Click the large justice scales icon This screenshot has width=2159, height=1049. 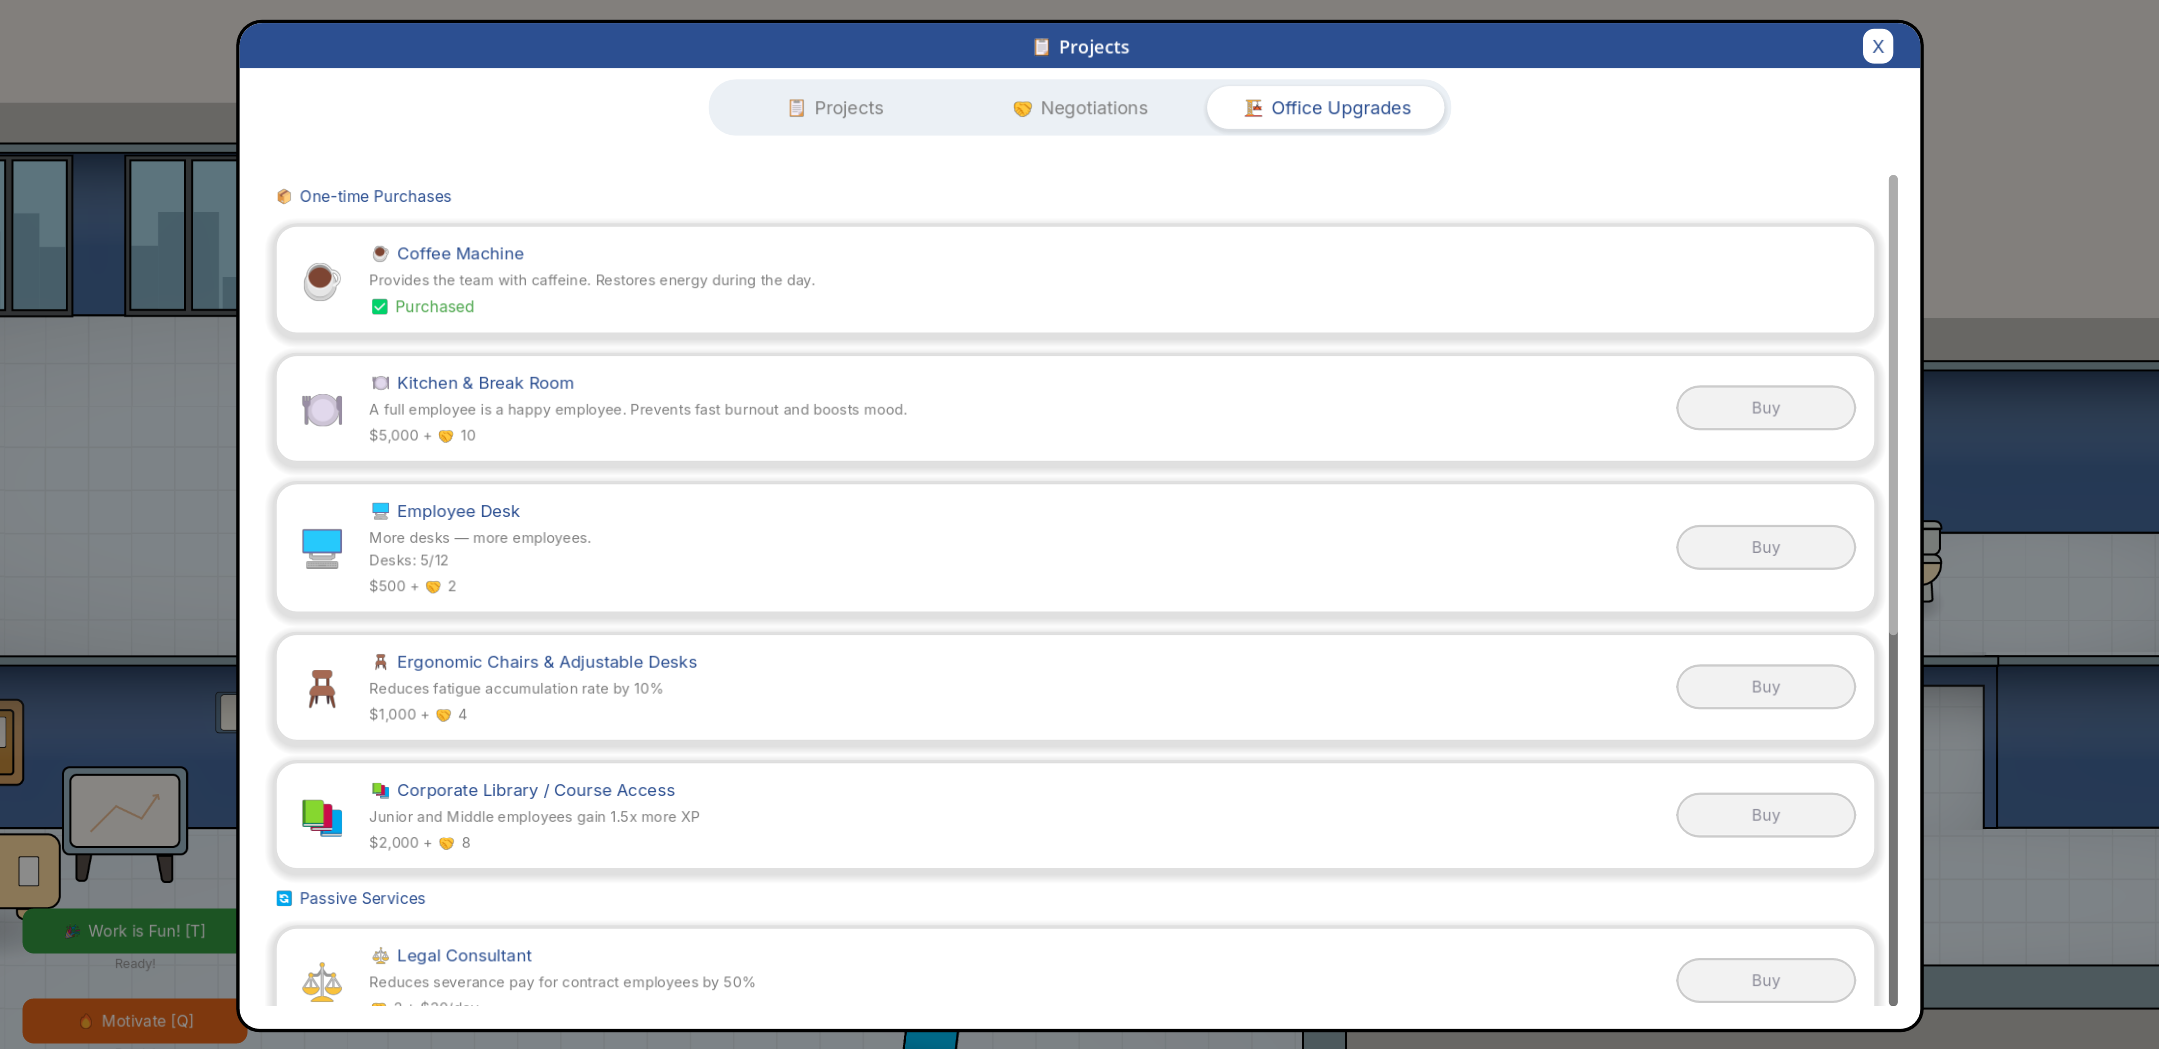[x=322, y=982]
